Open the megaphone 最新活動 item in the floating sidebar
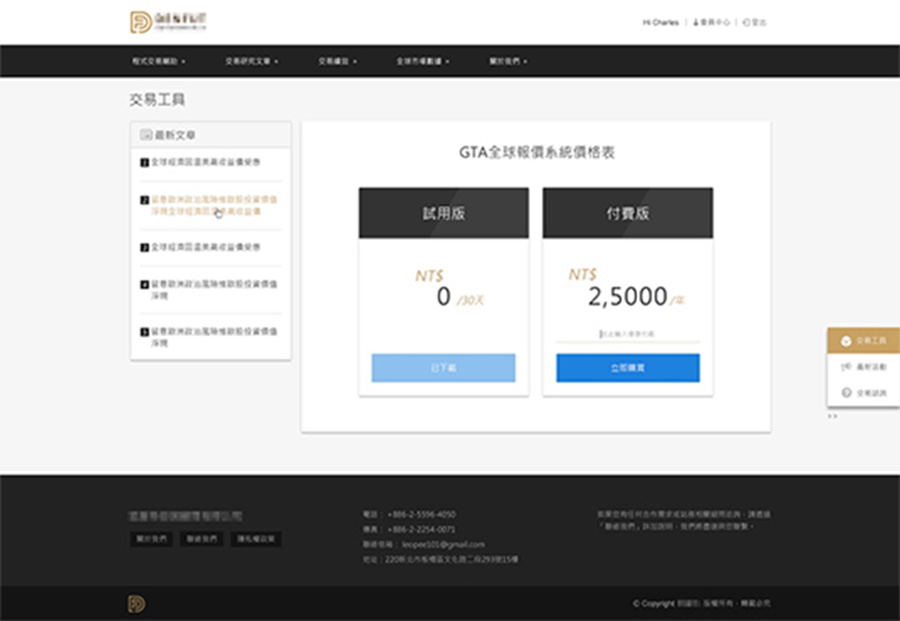Viewport: 900px width, 621px height. click(x=863, y=367)
